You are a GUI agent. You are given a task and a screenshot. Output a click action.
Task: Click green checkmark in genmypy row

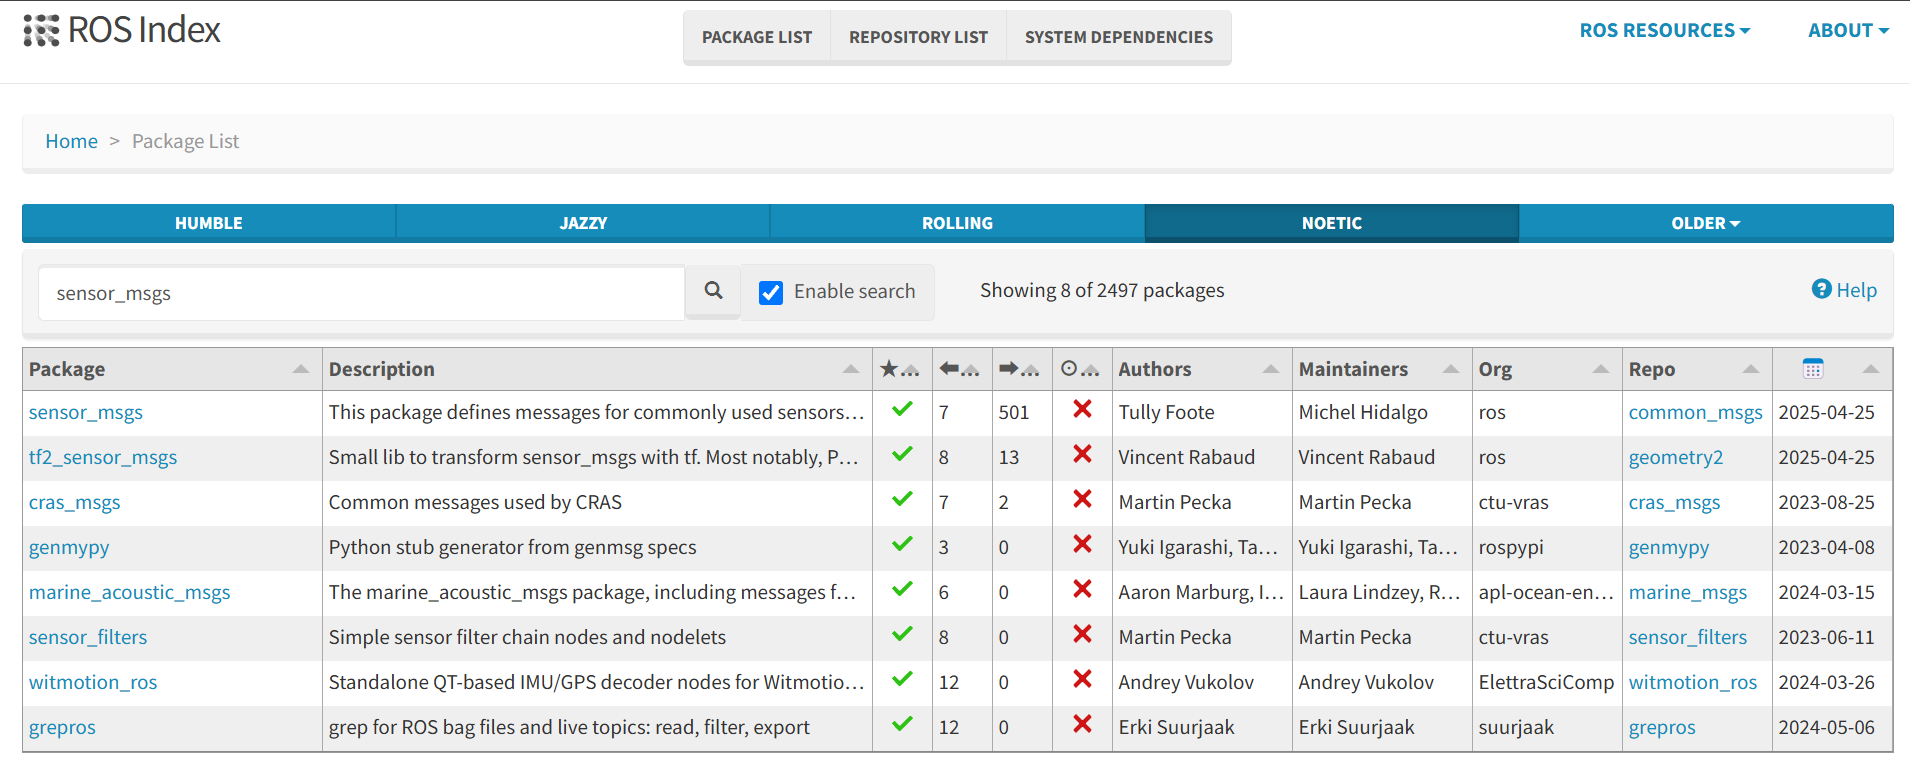tap(902, 544)
